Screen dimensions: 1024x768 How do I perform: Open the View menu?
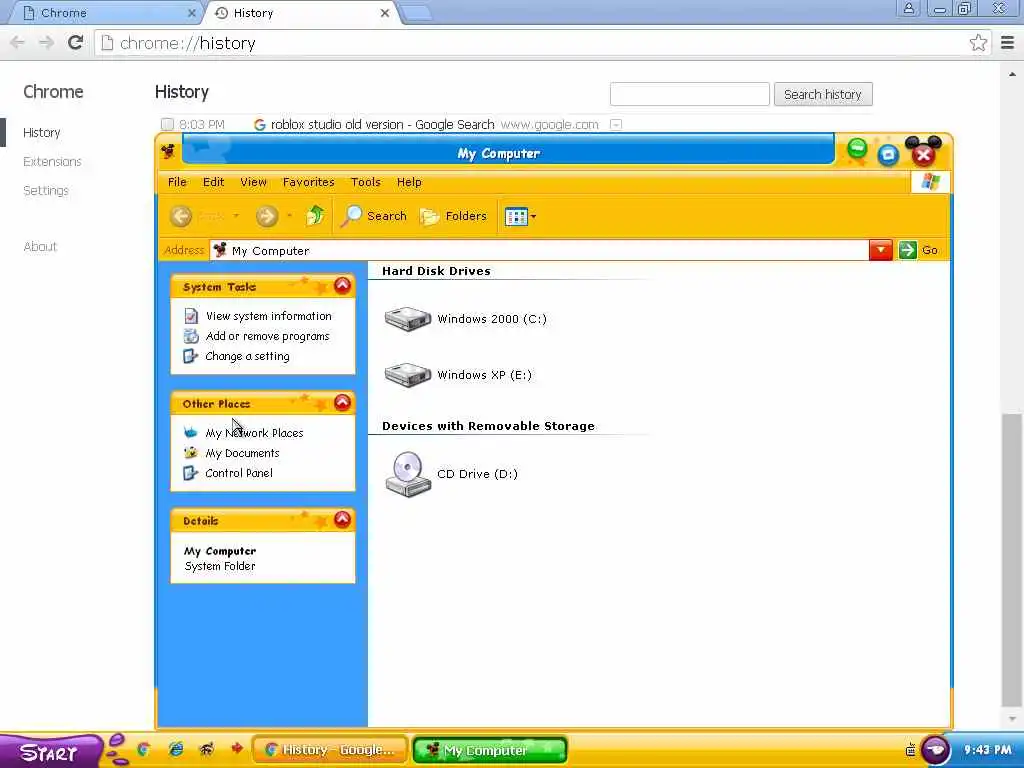(x=253, y=182)
